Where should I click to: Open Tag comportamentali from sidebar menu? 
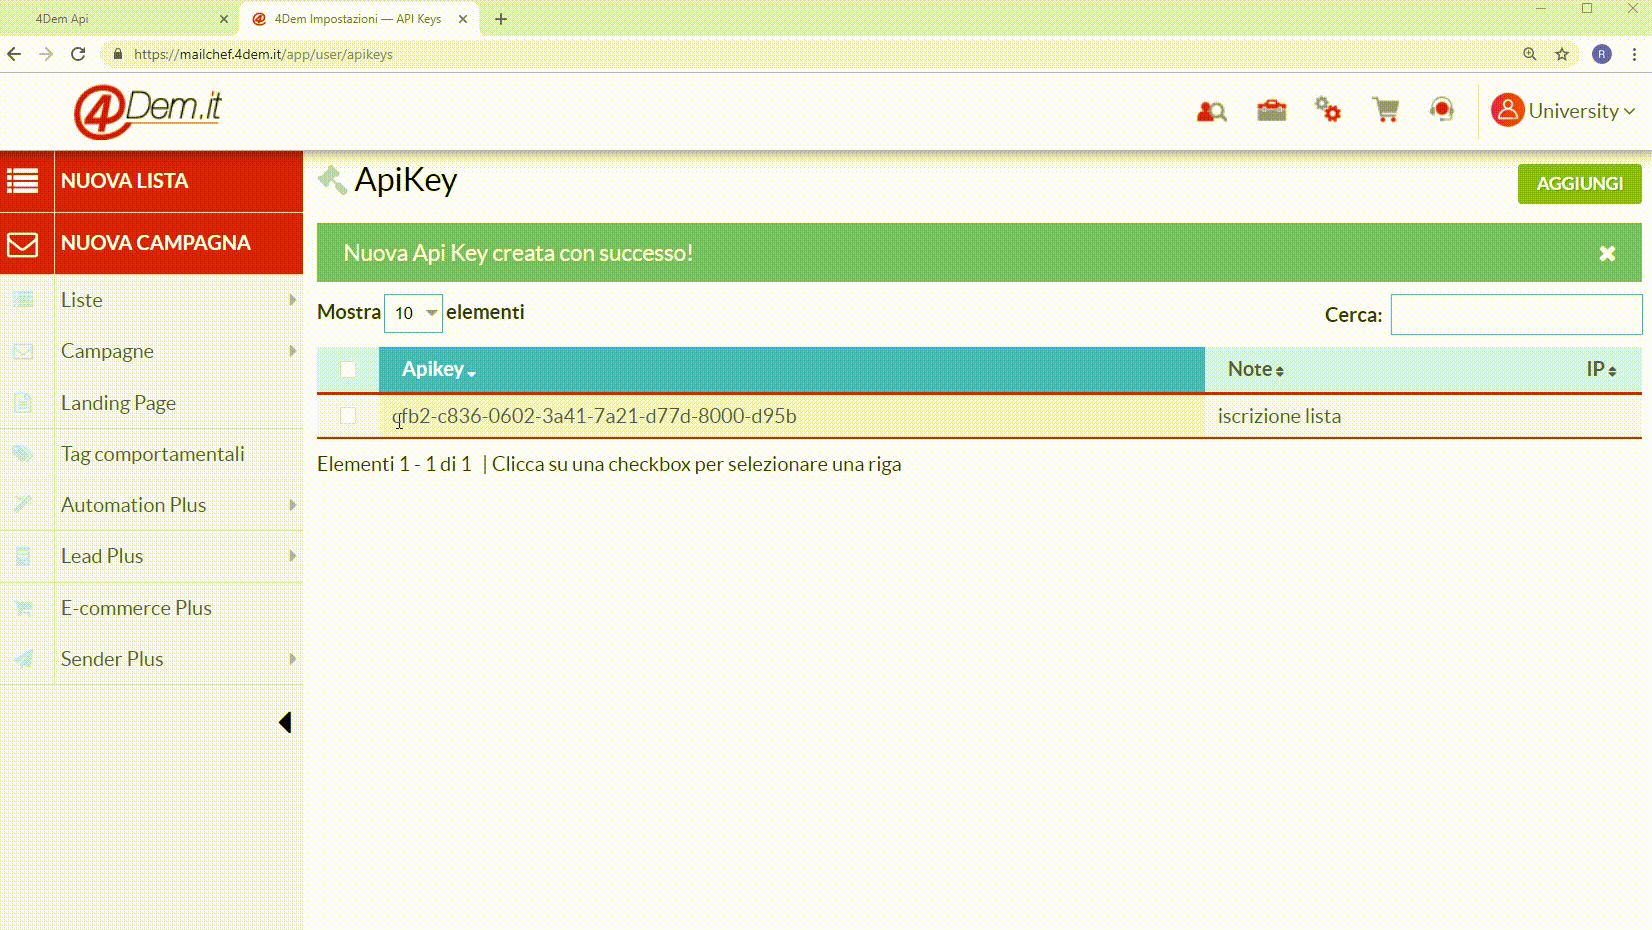(151, 454)
